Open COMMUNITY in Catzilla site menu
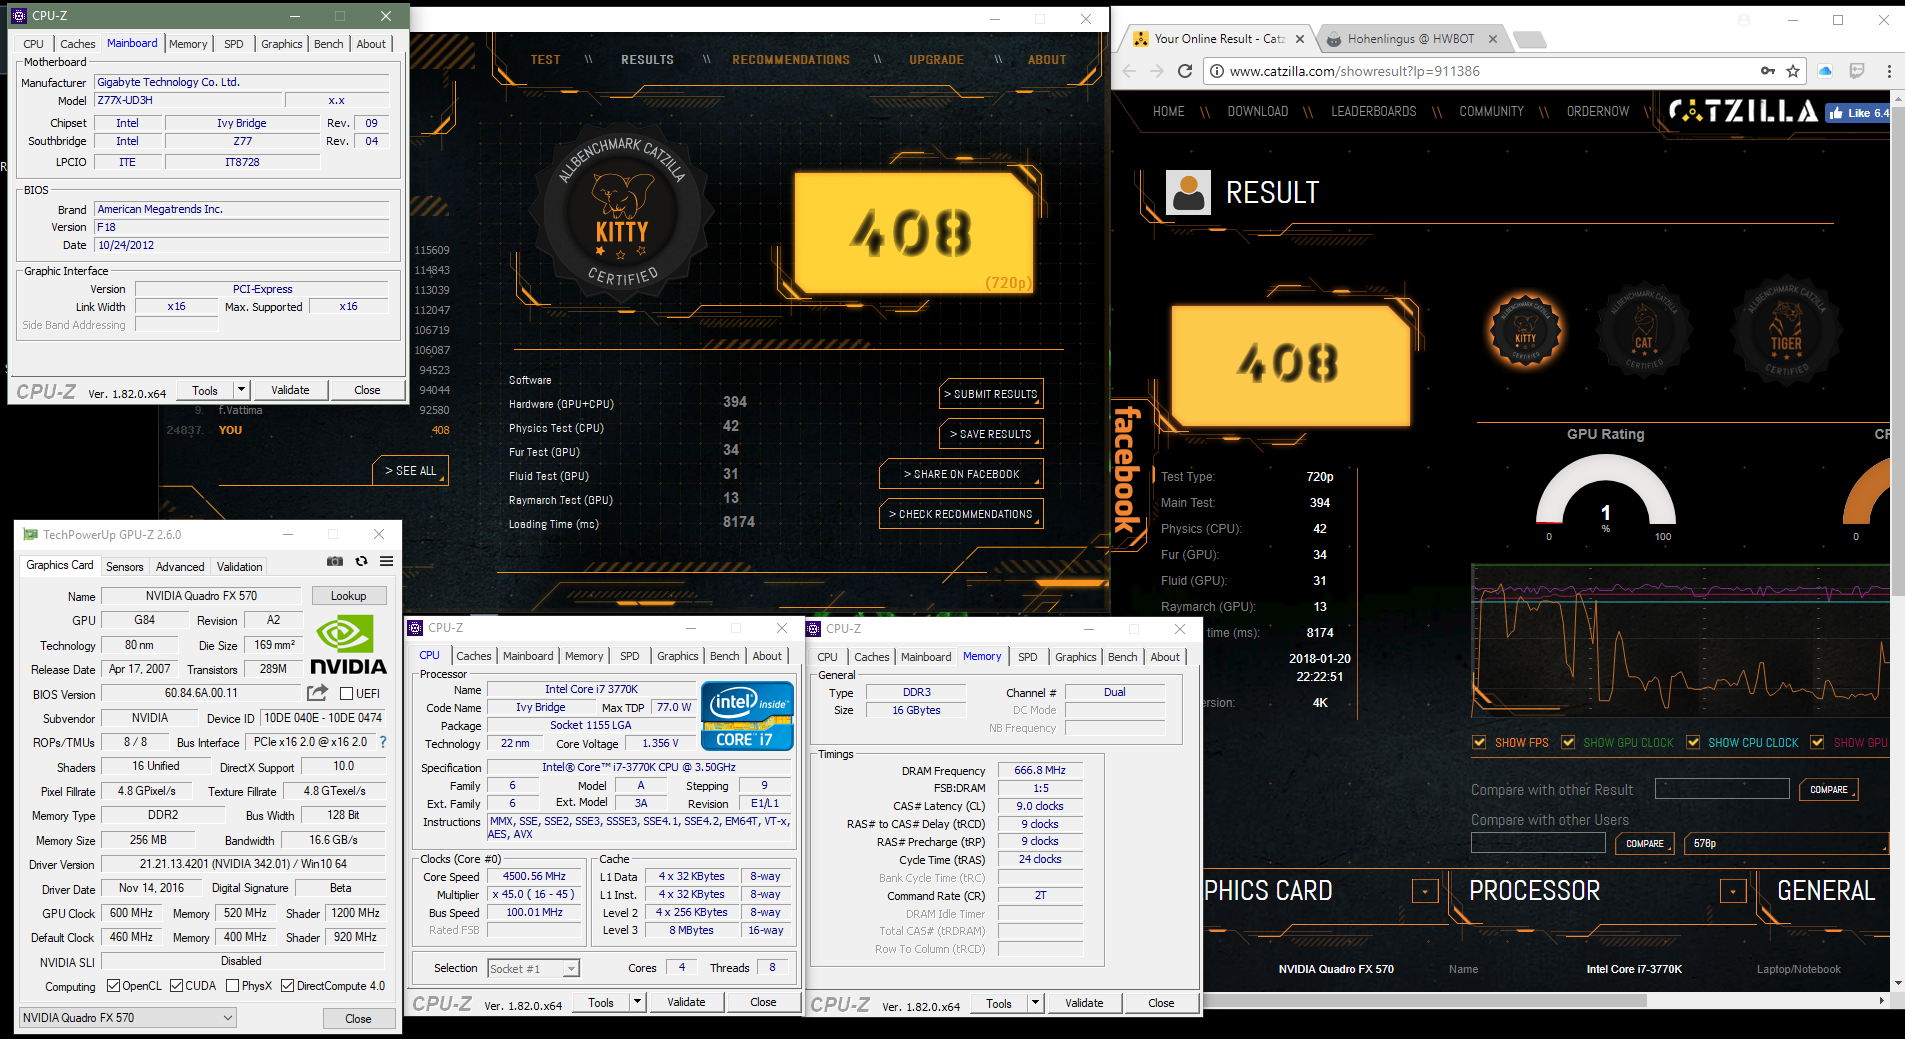1905x1039 pixels. [x=1491, y=112]
